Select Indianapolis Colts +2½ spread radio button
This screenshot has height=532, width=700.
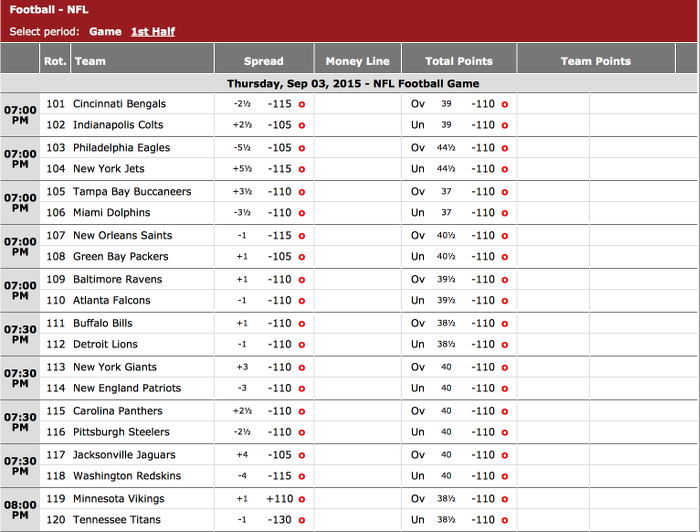pos(302,125)
